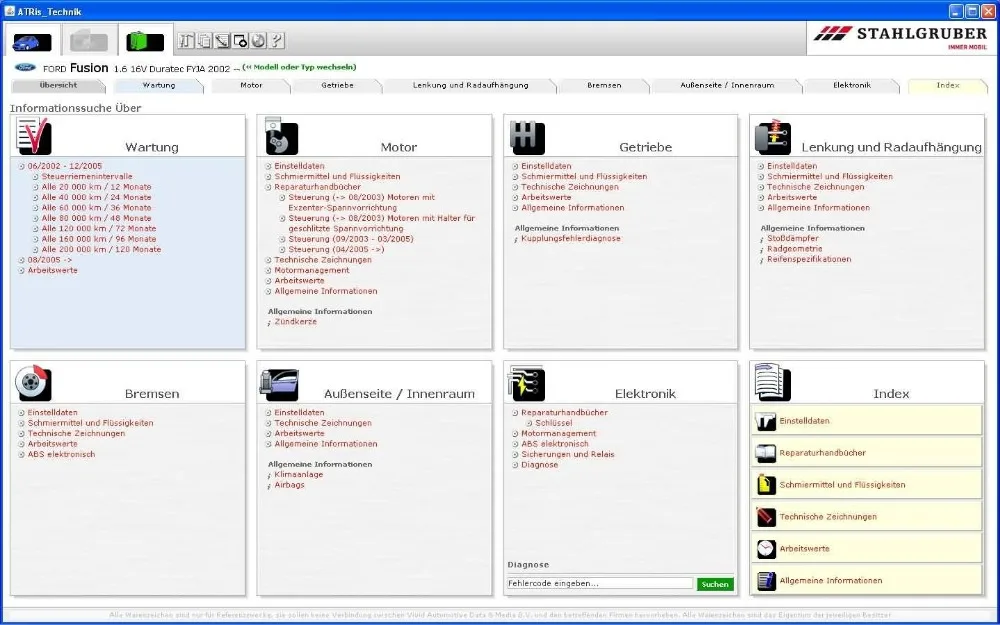The image size is (1000, 625).
Task: Focus the Fehlercode eingeben input field
Action: point(599,584)
